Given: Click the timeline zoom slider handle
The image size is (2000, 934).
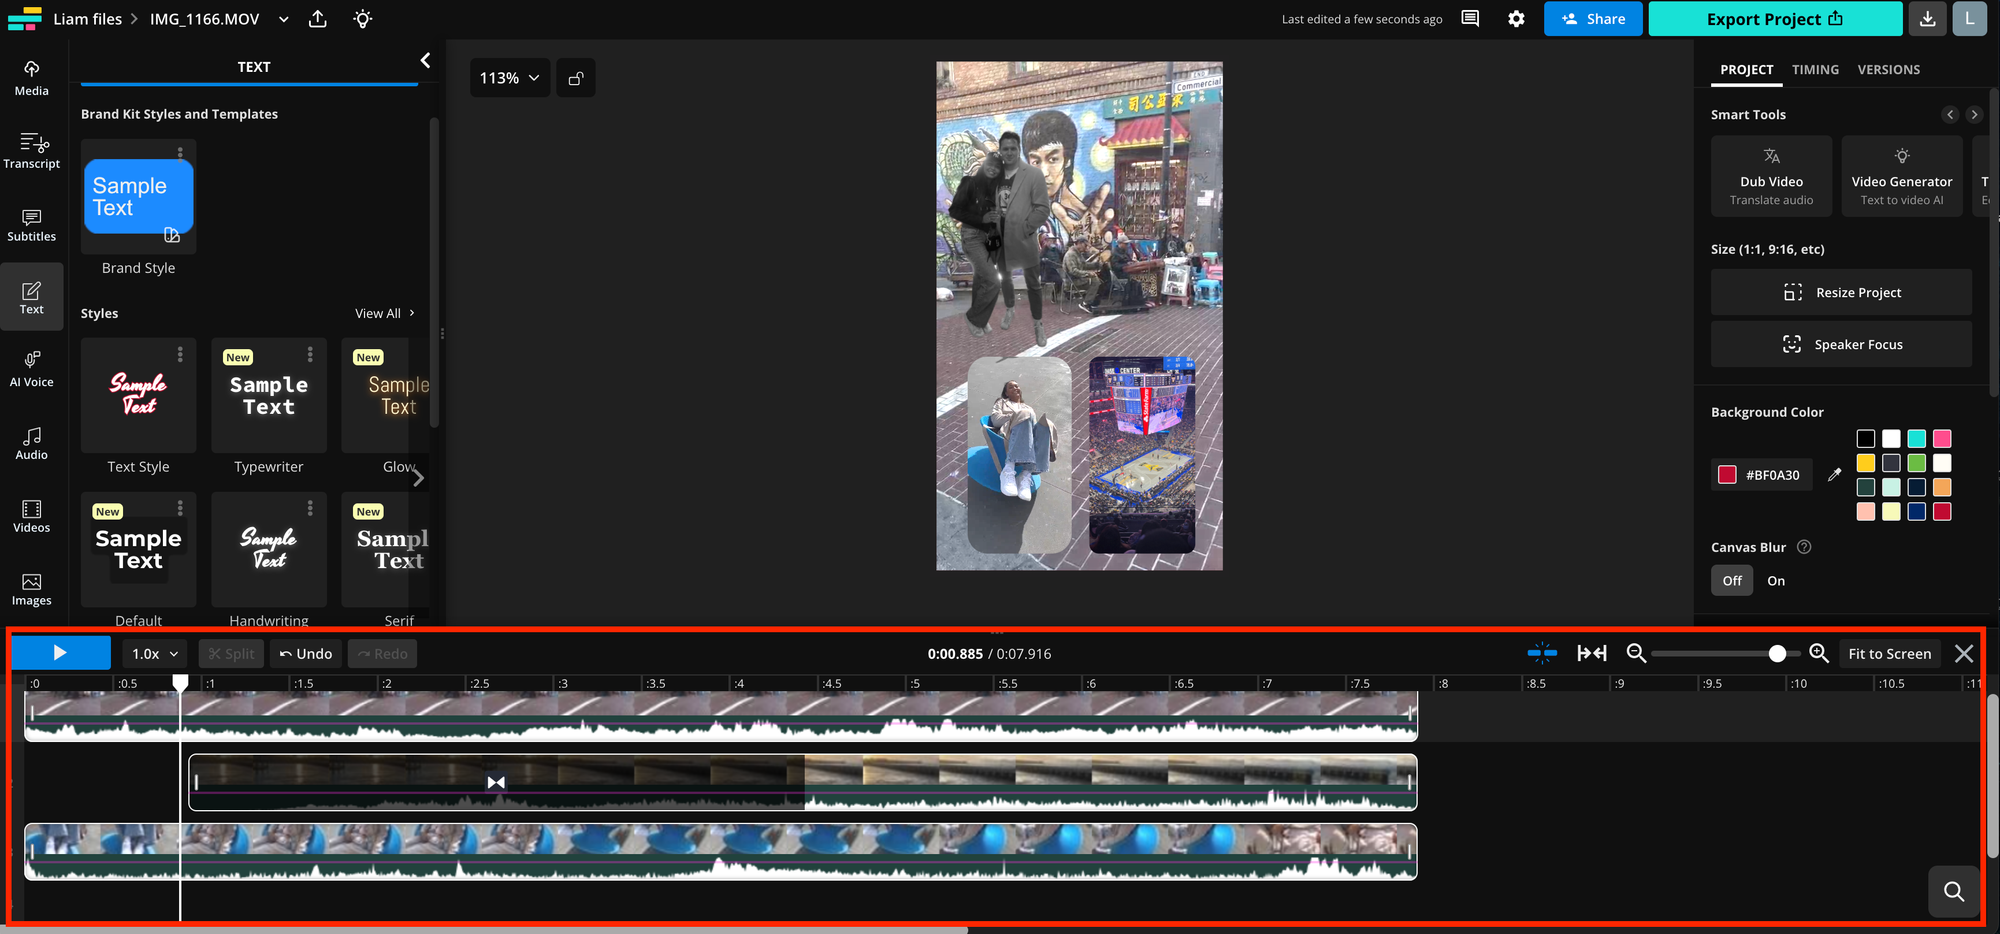Looking at the screenshot, I should coord(1777,653).
